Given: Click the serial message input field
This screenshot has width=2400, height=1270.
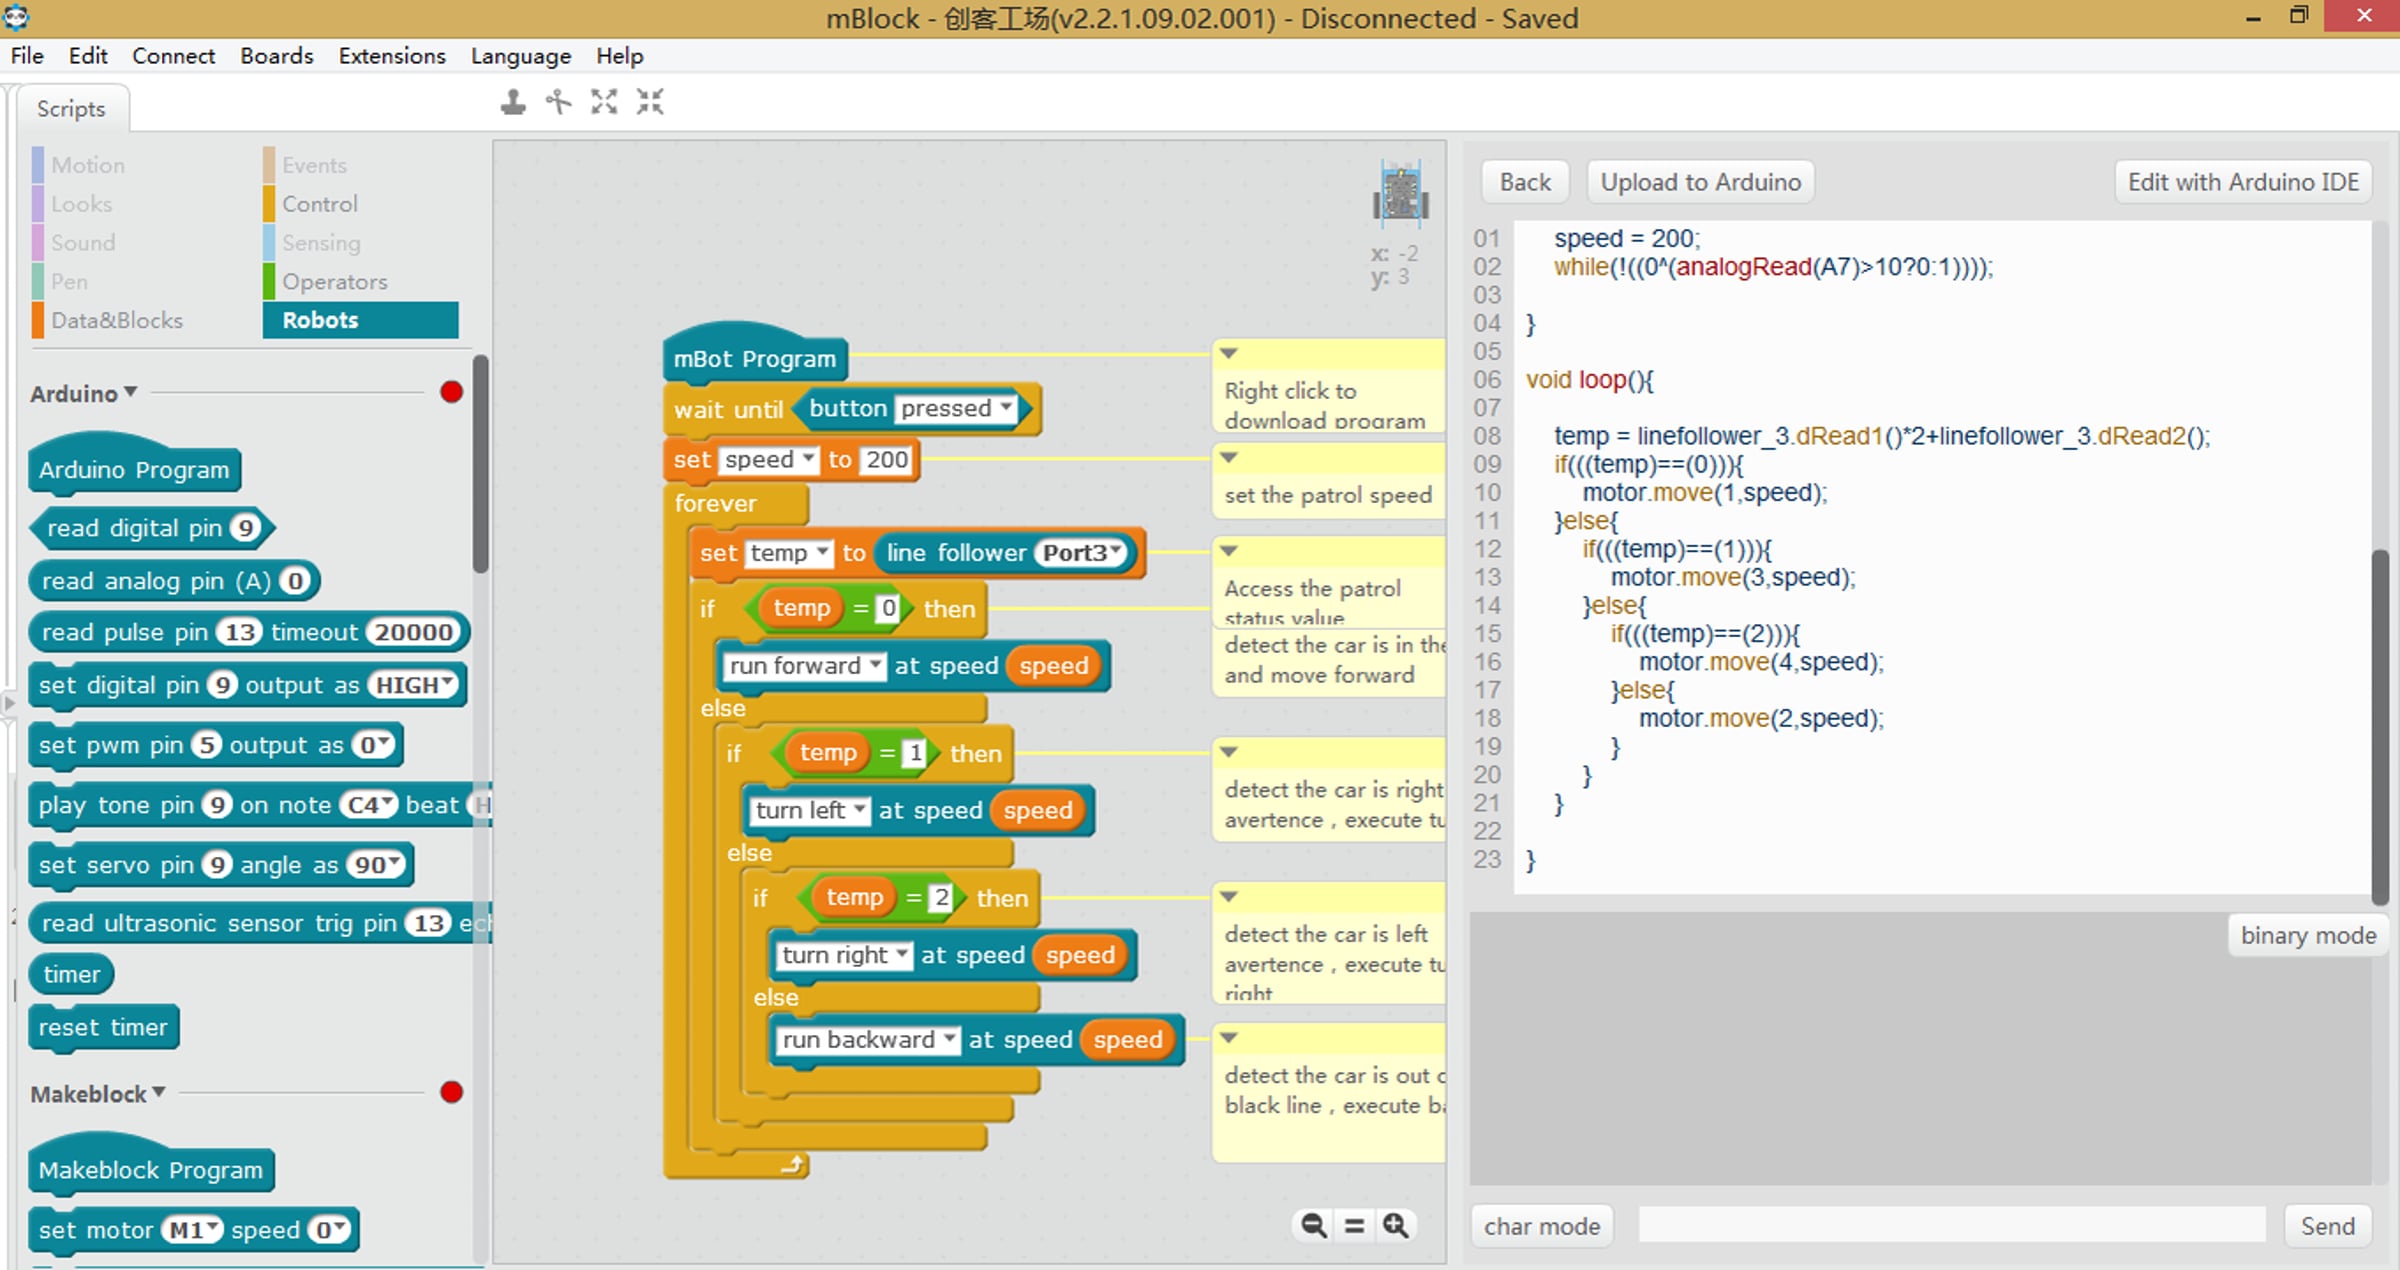Looking at the screenshot, I should pos(1951,1225).
